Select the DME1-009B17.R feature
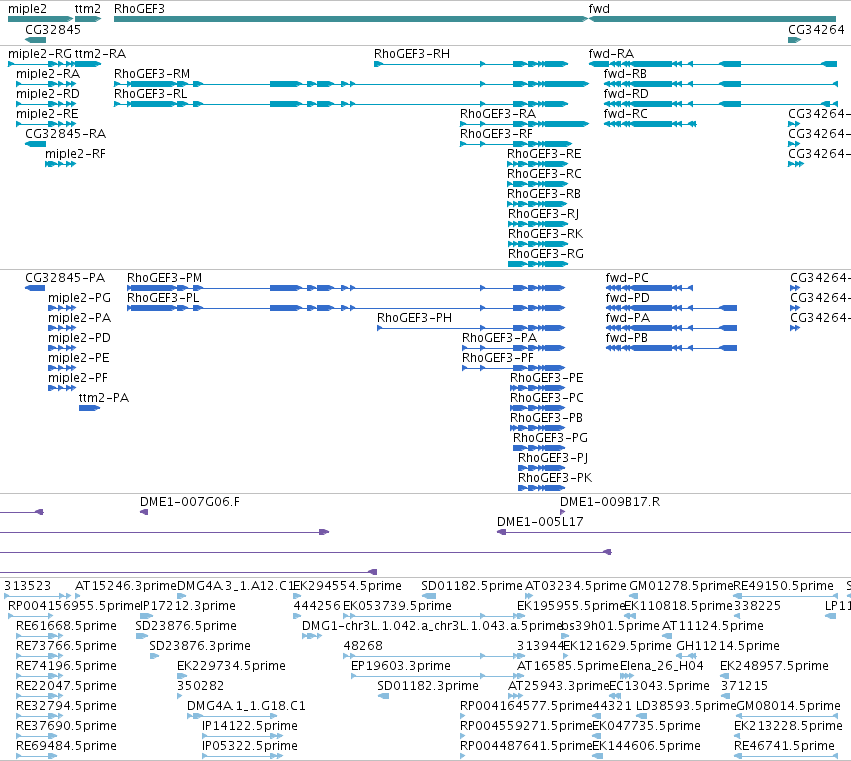This screenshot has height=761, width=851. (562, 512)
